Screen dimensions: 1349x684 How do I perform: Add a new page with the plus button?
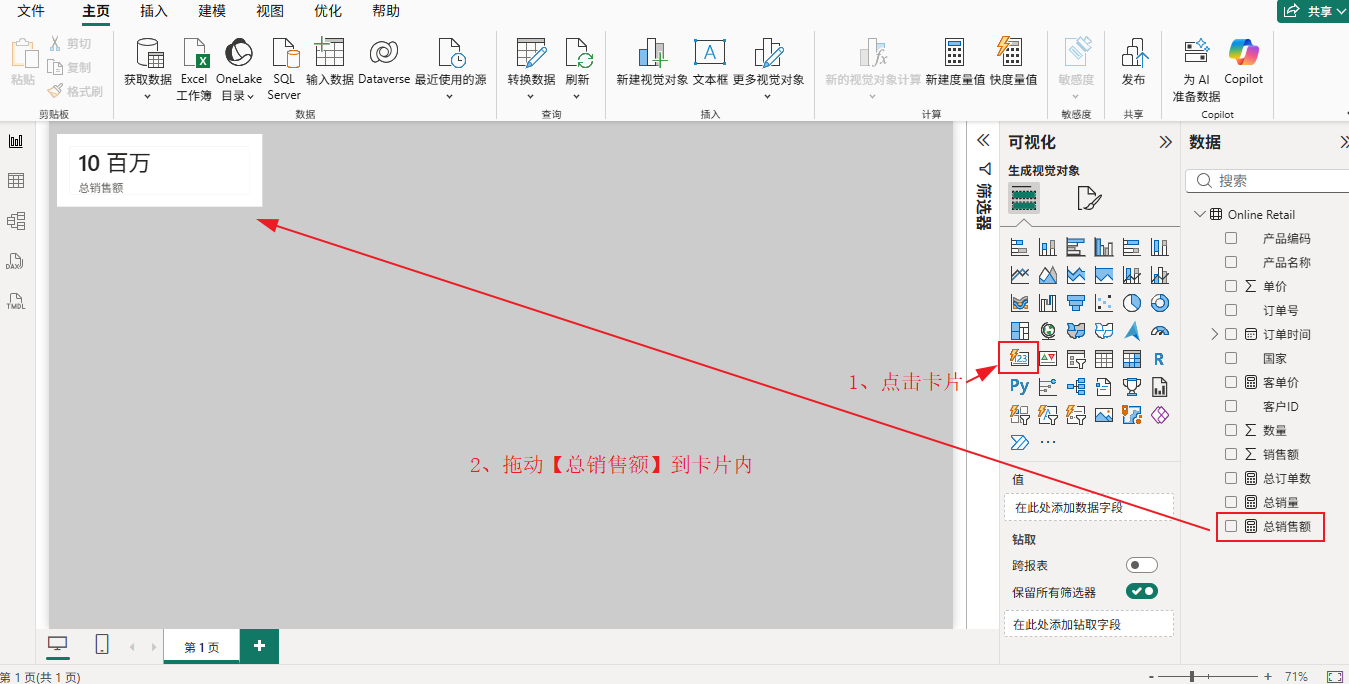(x=259, y=646)
